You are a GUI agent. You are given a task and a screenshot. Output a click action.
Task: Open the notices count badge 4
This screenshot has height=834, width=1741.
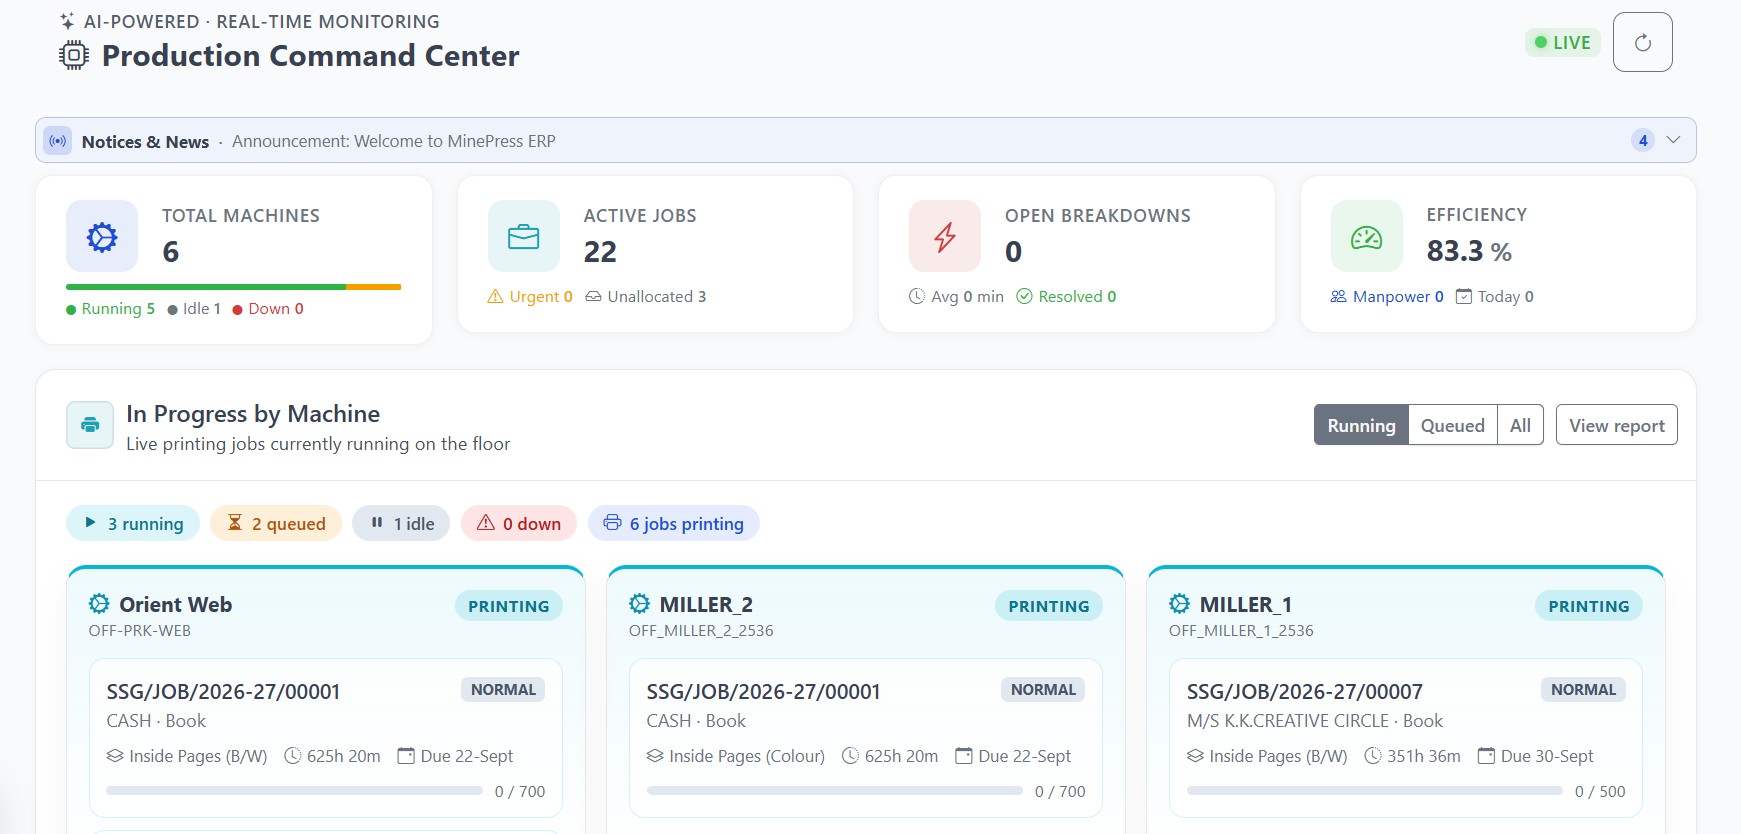point(1643,140)
